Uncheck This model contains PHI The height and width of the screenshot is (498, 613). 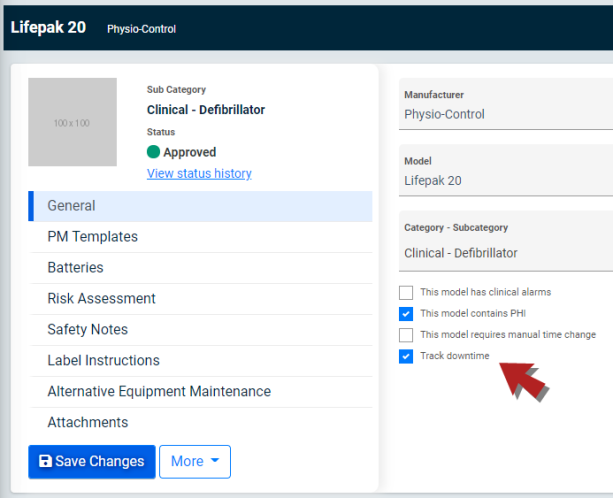[x=406, y=313]
